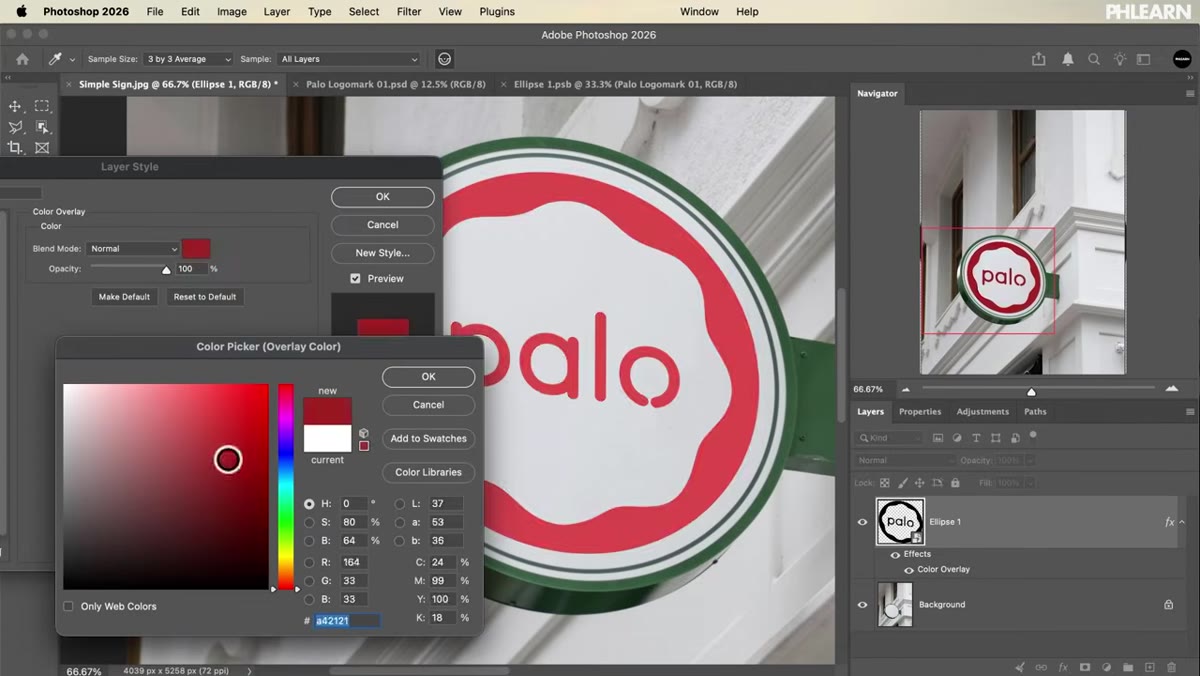
Task: Filter layers by smart object icon
Action: pyautogui.click(x=1014, y=438)
